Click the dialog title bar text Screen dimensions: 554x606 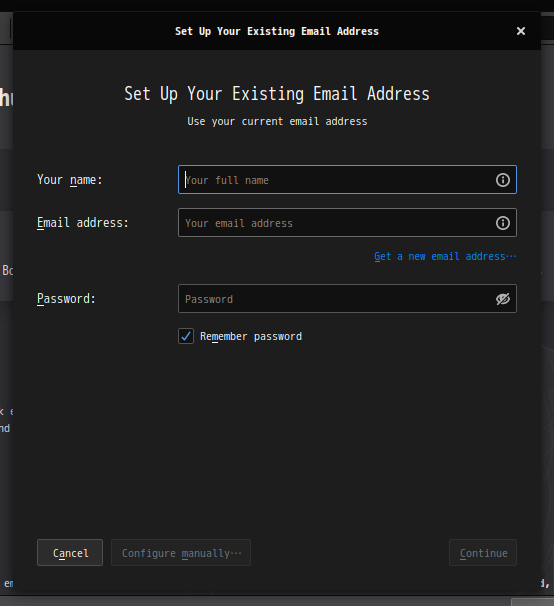(x=277, y=31)
